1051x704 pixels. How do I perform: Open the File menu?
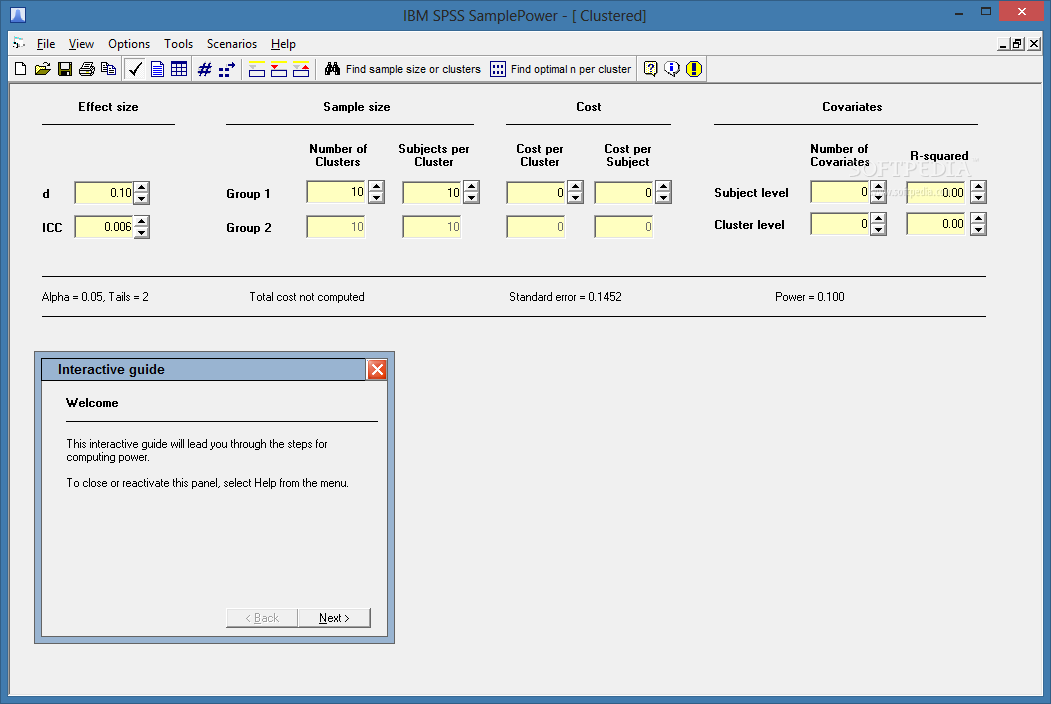coord(46,44)
